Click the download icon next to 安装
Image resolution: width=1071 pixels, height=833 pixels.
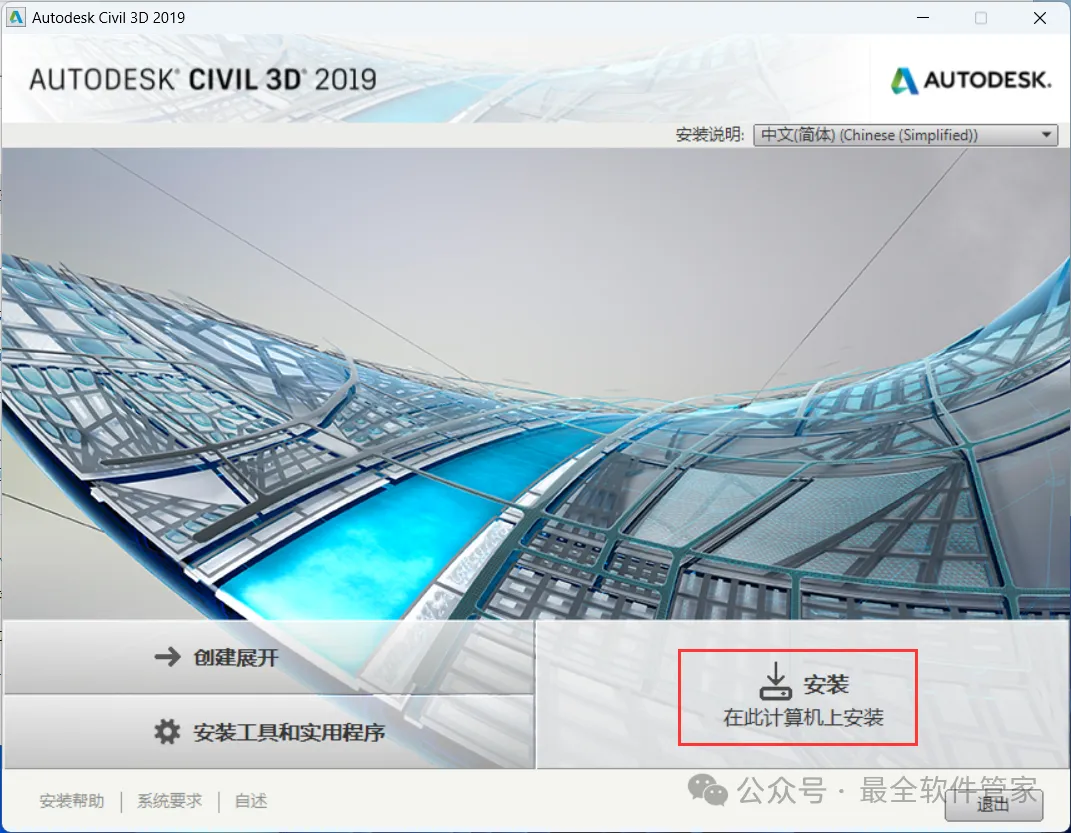point(775,681)
